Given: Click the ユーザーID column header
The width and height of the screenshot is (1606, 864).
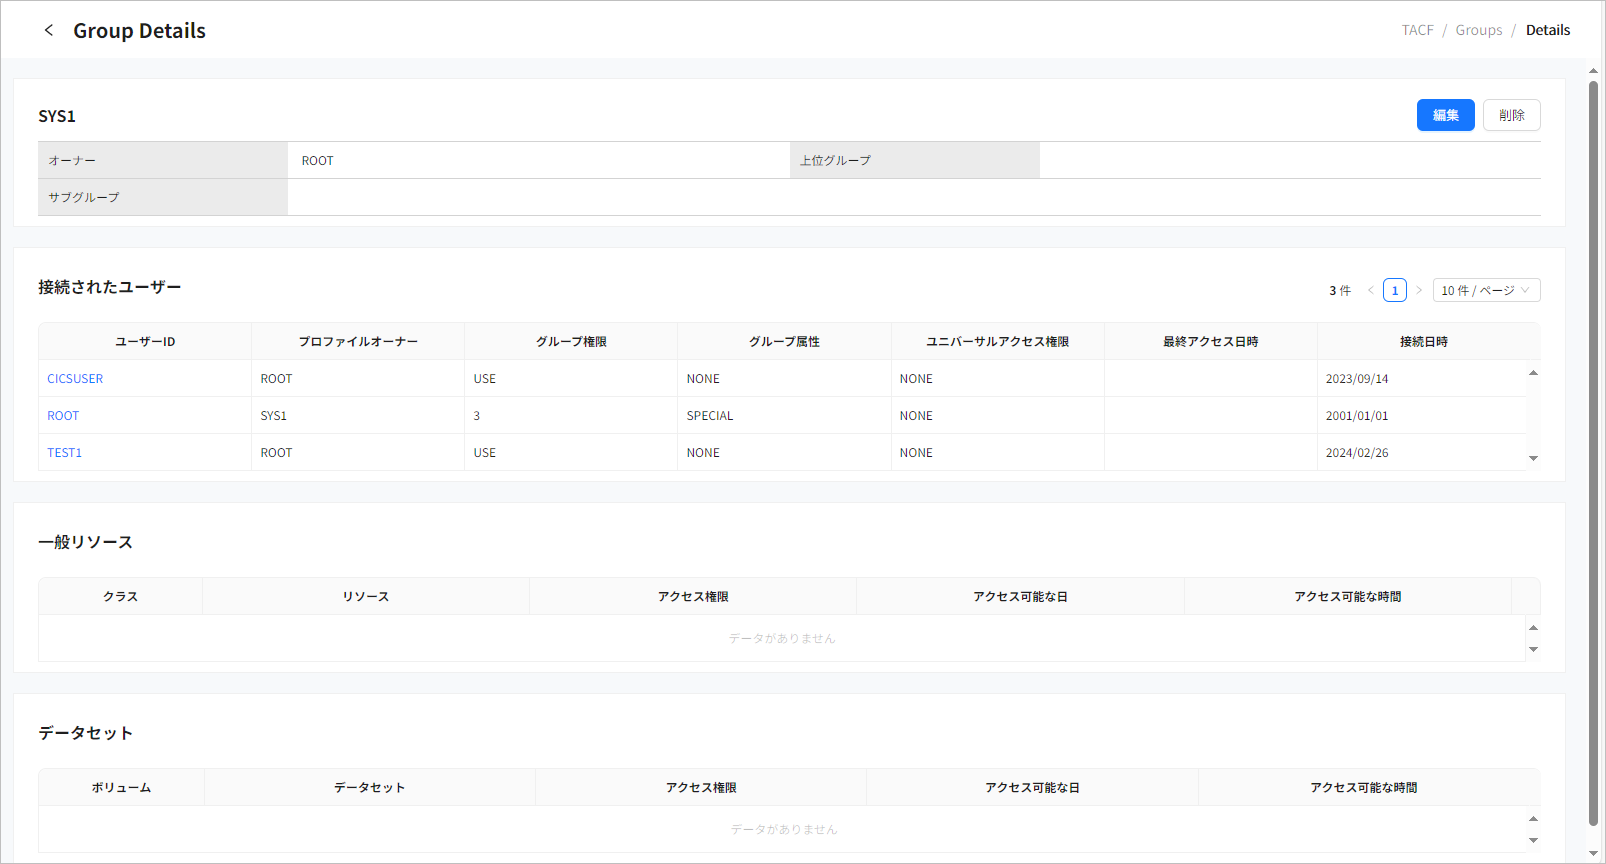Looking at the screenshot, I should point(145,342).
